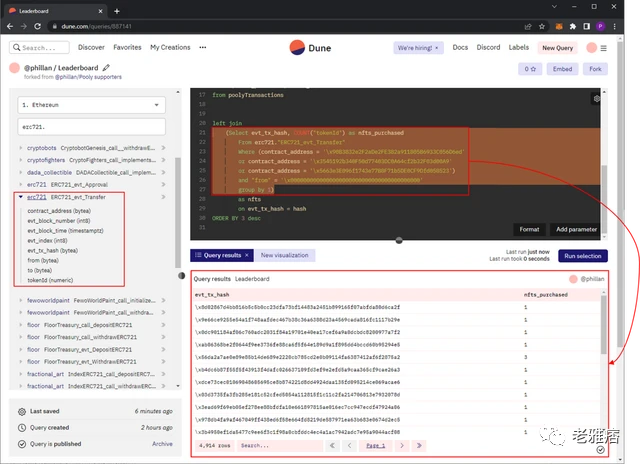The height and width of the screenshot is (464, 640).
Task: Click the Dune logo
Action: [310, 48]
